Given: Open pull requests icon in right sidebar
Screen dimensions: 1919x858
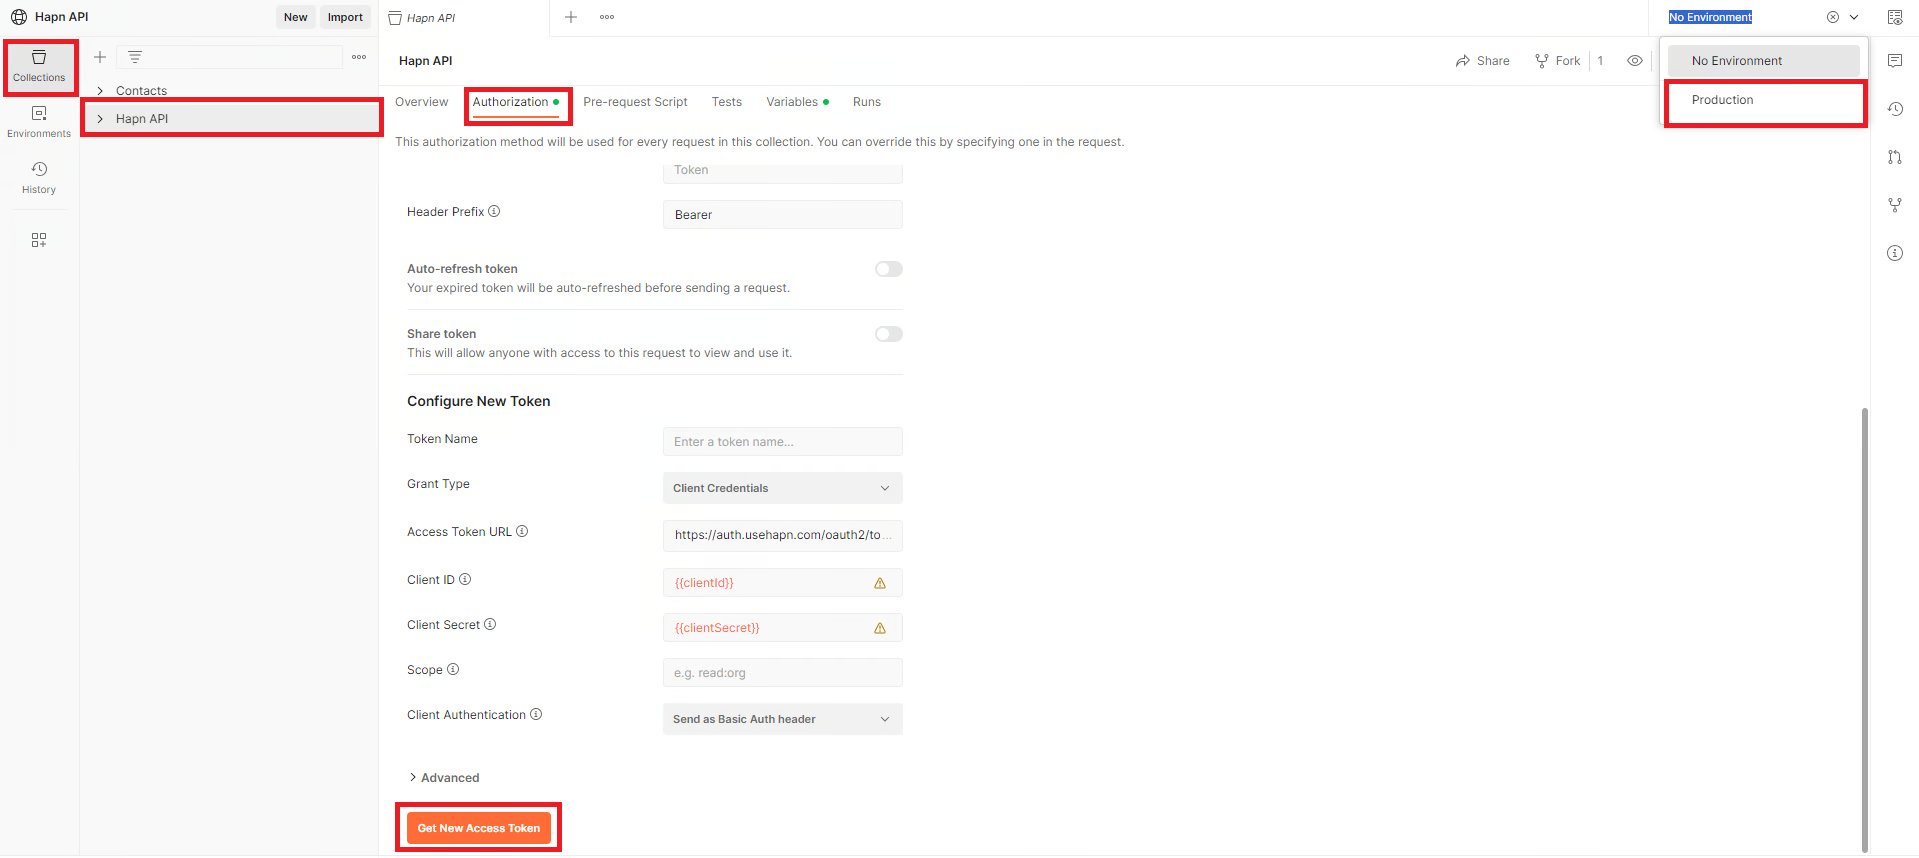Looking at the screenshot, I should coord(1895,157).
